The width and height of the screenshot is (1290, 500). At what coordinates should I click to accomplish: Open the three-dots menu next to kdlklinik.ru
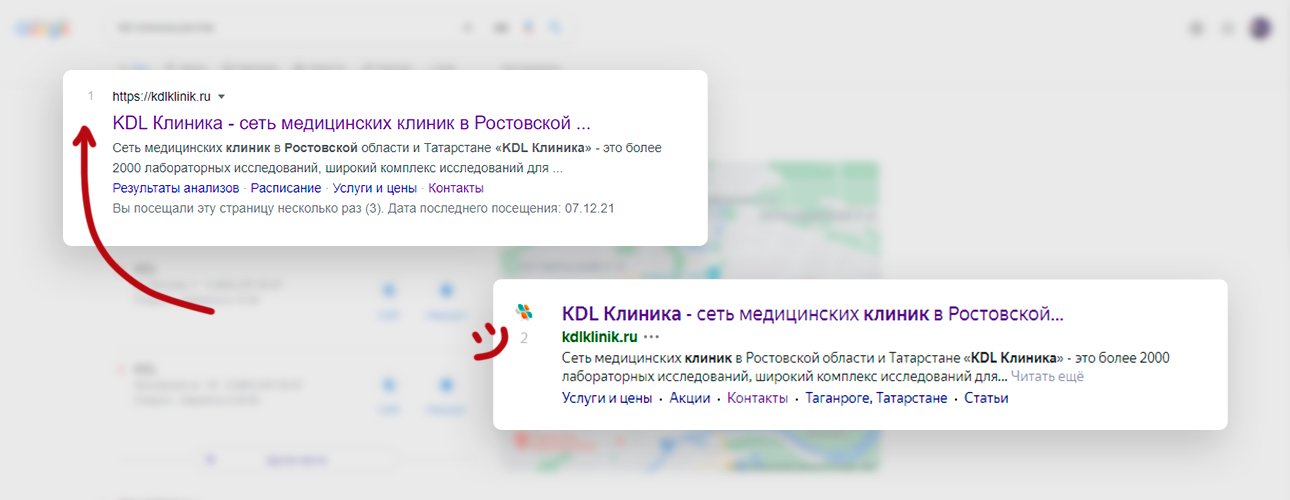[652, 337]
